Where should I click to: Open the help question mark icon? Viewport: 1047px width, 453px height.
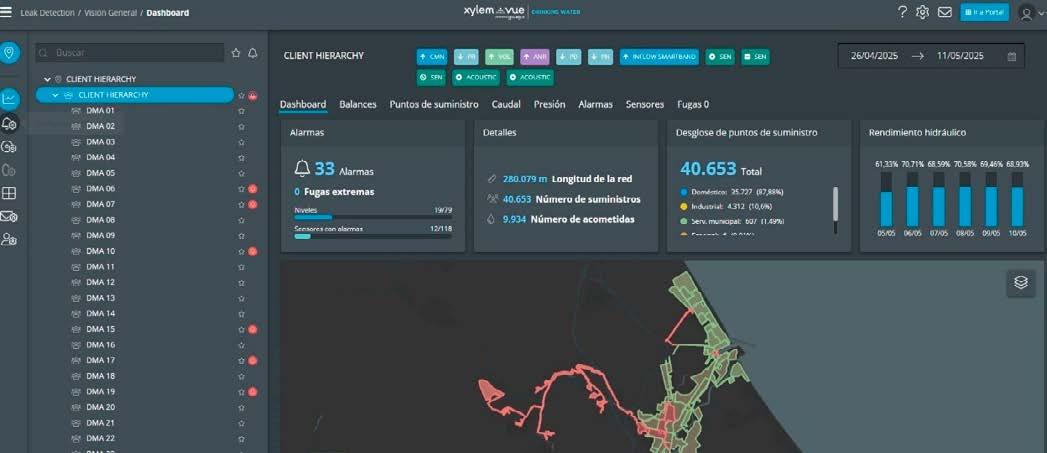point(902,12)
